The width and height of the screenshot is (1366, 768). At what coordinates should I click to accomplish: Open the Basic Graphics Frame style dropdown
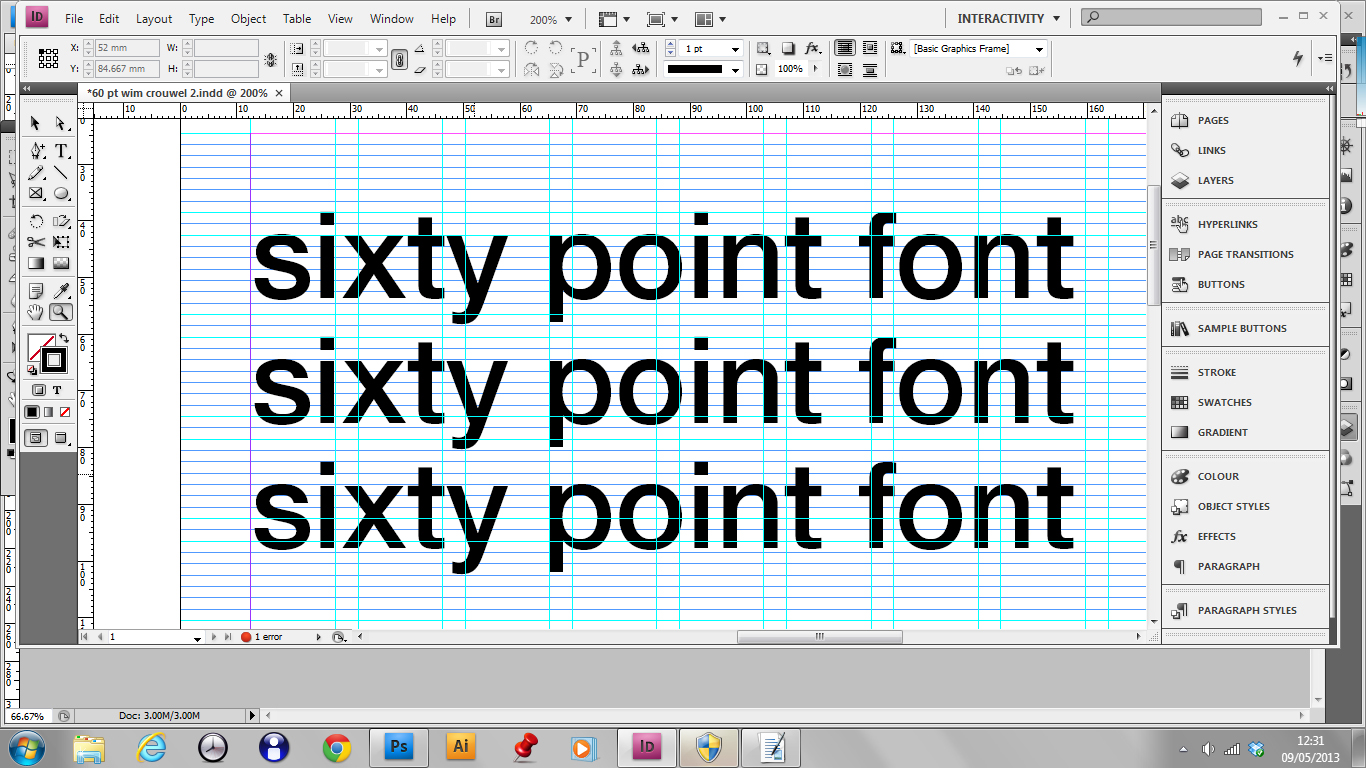click(x=1039, y=48)
